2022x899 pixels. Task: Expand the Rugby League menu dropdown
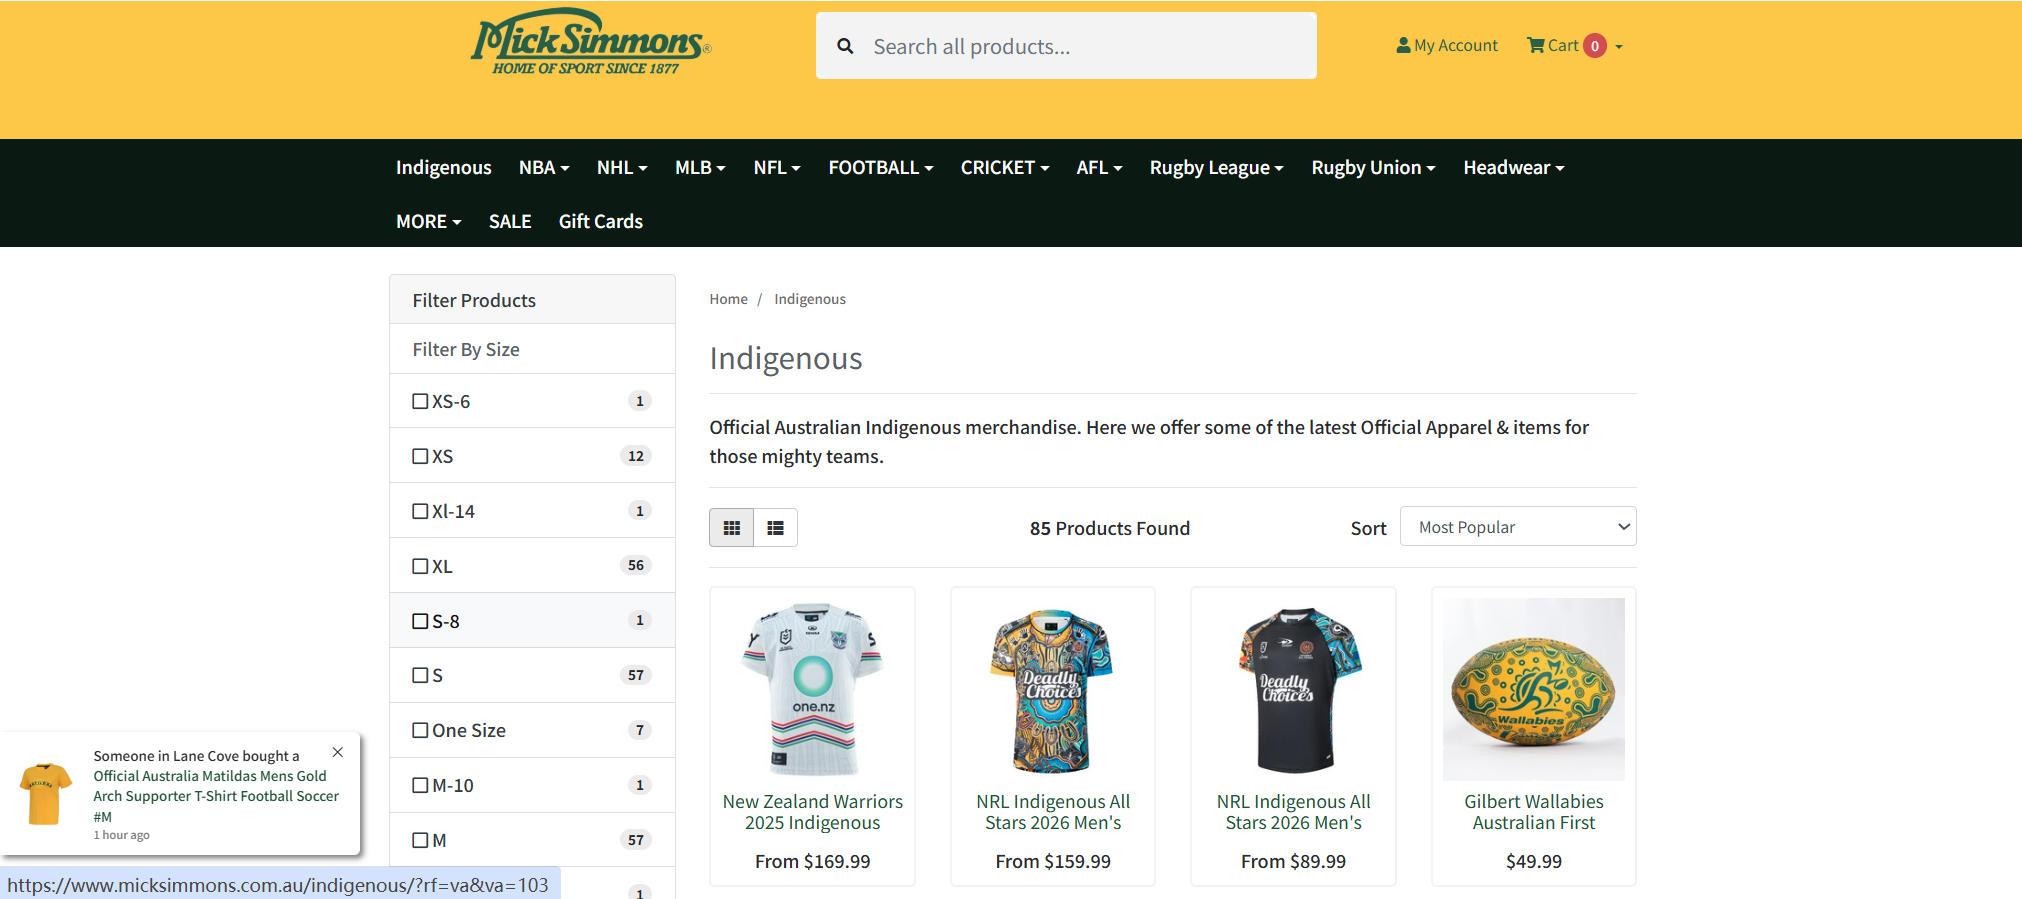(x=1216, y=167)
